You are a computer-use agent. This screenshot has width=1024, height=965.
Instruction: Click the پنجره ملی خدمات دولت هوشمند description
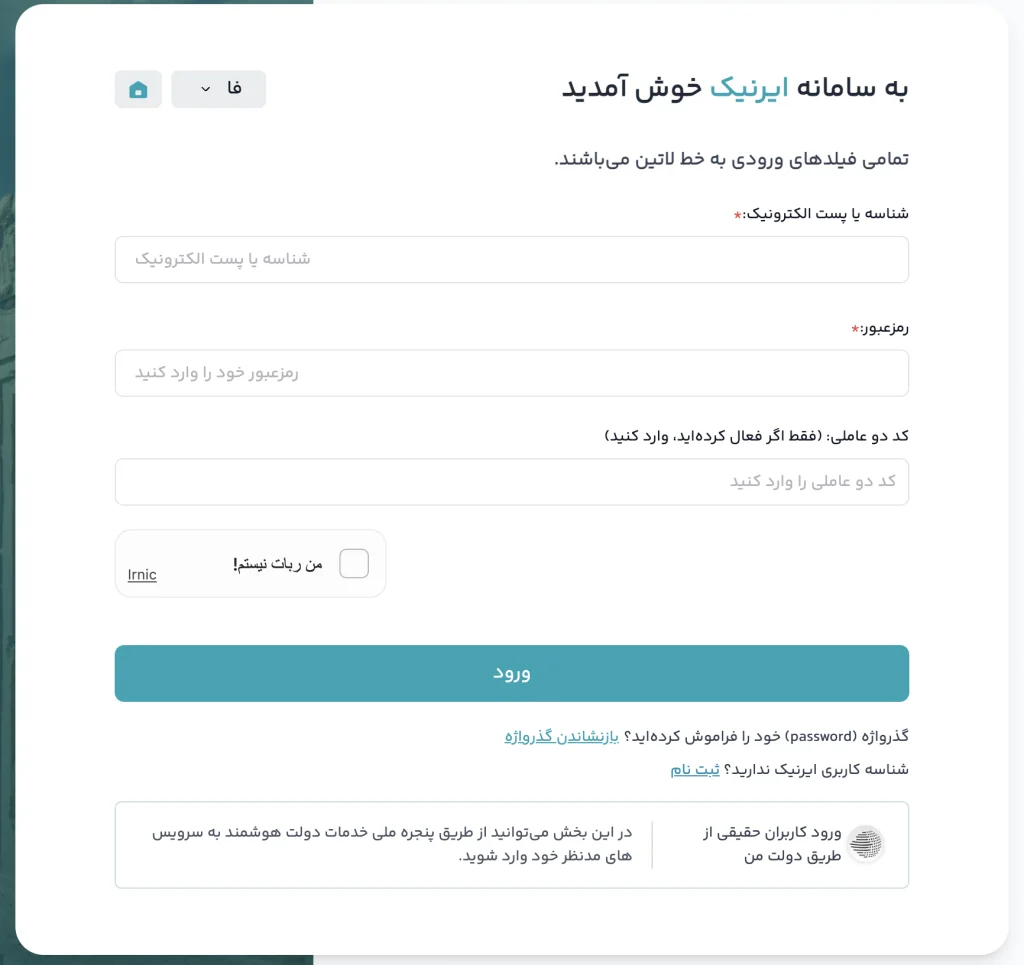pyautogui.click(x=392, y=844)
